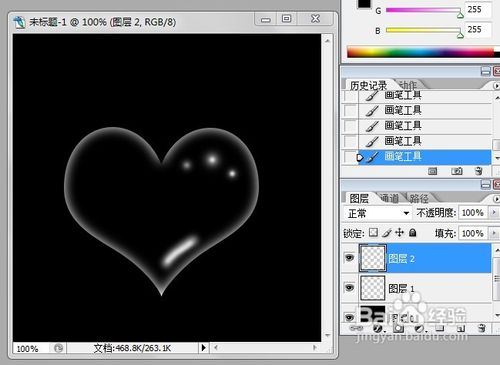This screenshot has height=365, width=500.
Task: Click history state marker beside highlighted 画笔工具
Action: pos(360,157)
